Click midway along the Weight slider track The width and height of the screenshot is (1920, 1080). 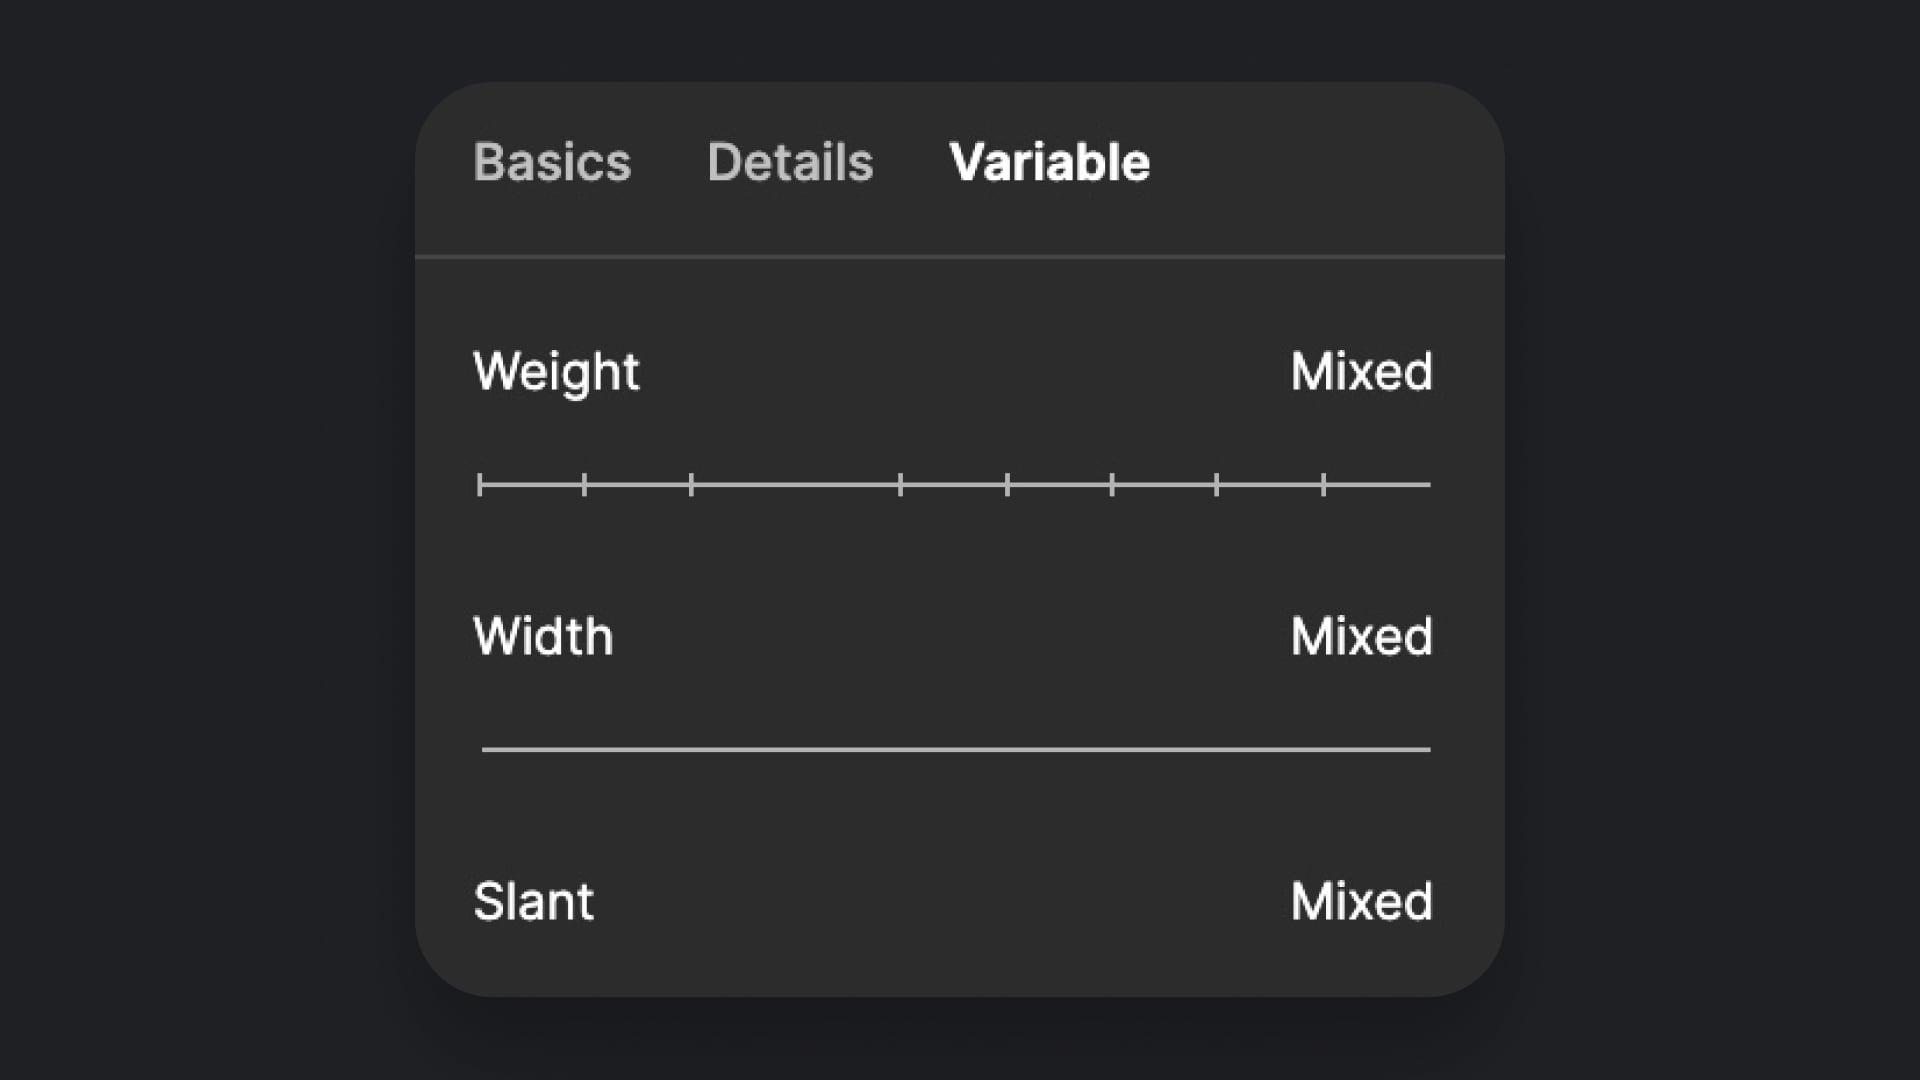(x=957, y=483)
